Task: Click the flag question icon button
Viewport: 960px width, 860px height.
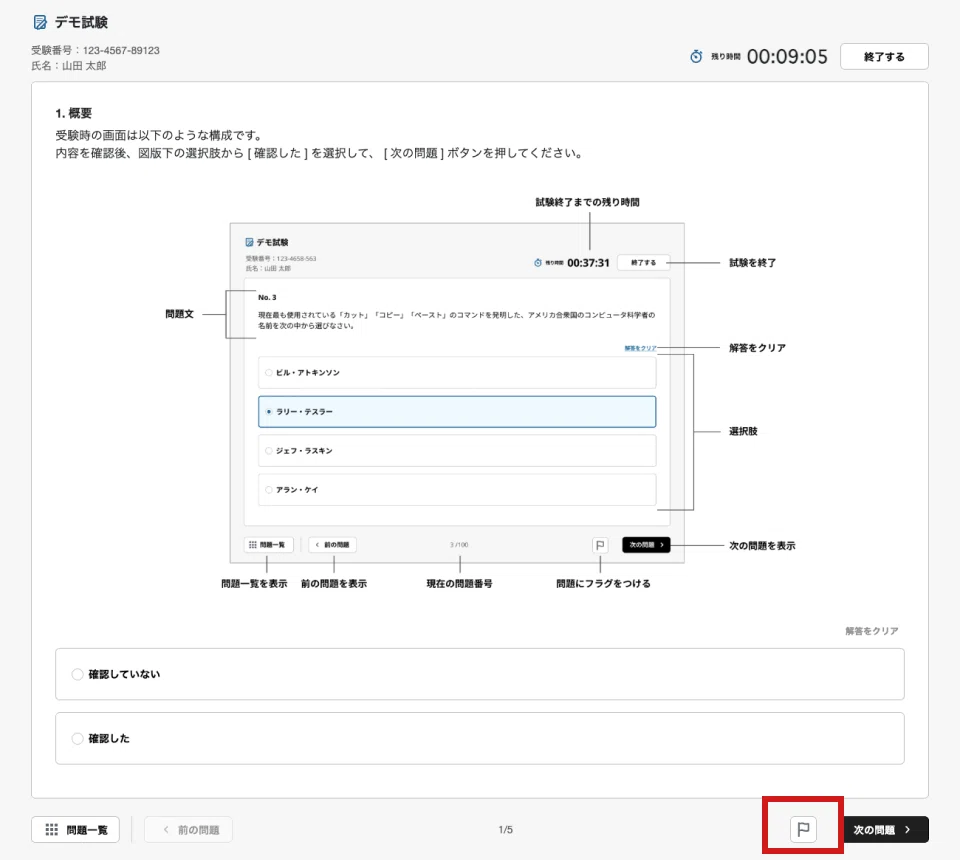Action: [803, 829]
